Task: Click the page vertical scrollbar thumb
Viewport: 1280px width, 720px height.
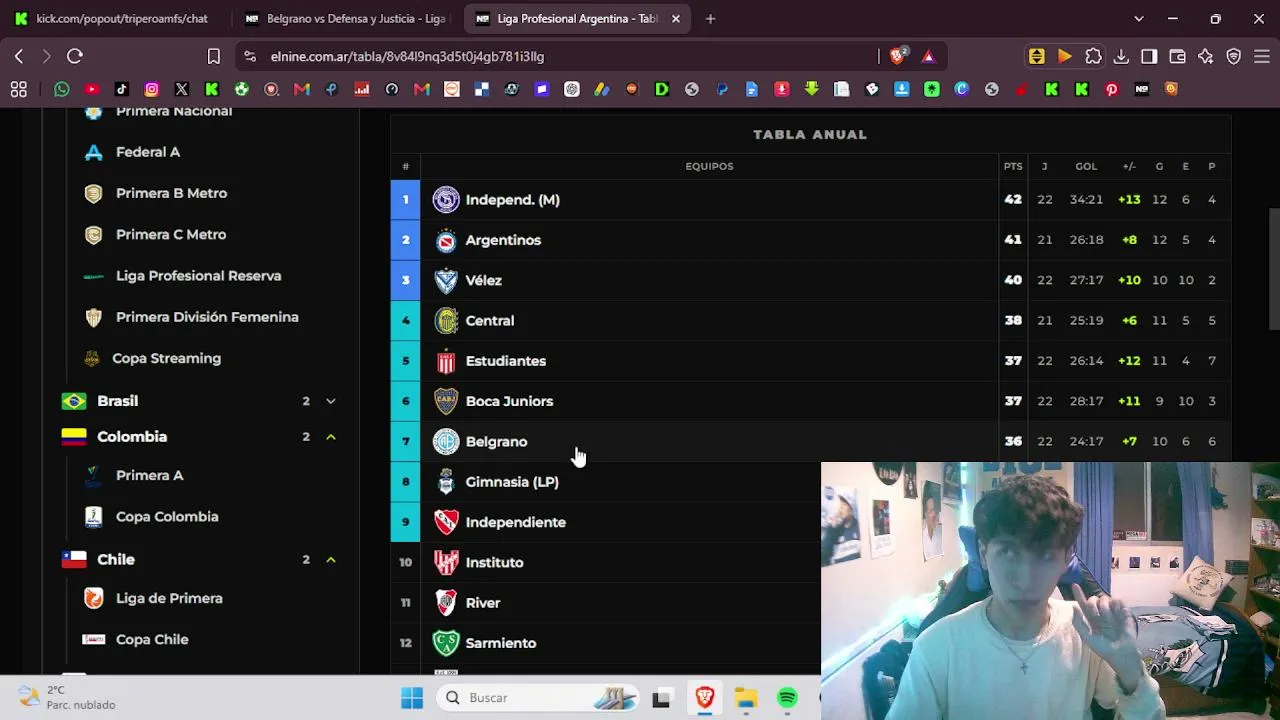Action: [x=1274, y=269]
